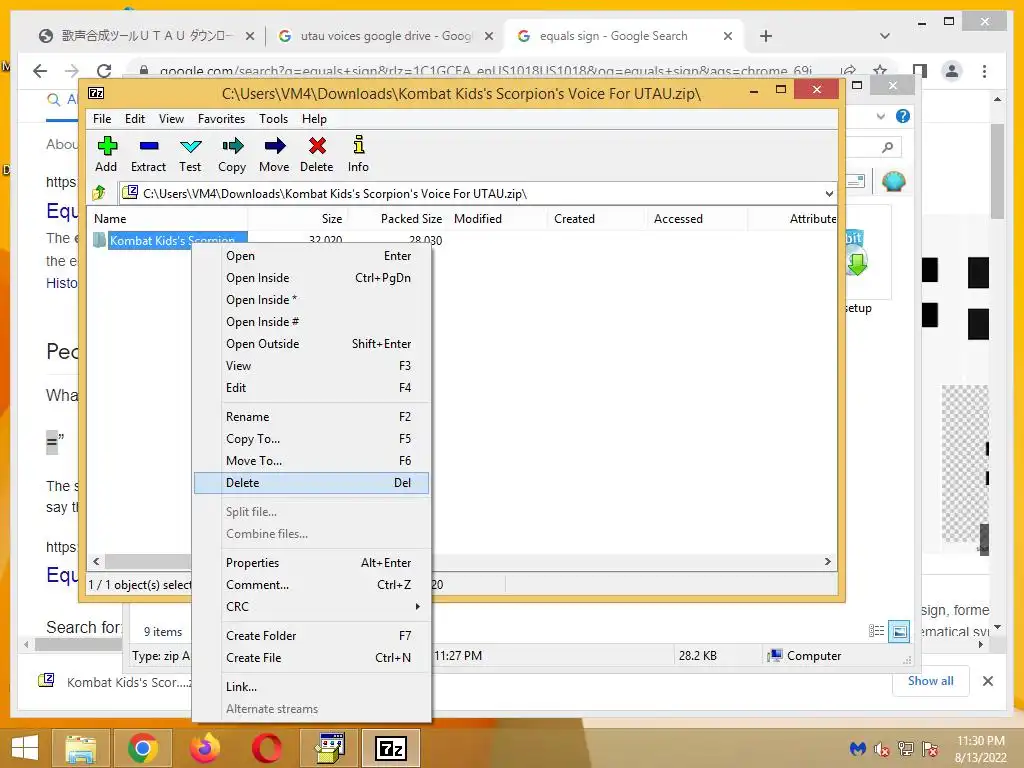
Task: Click the installer taskbar icon
Action: (x=329, y=748)
